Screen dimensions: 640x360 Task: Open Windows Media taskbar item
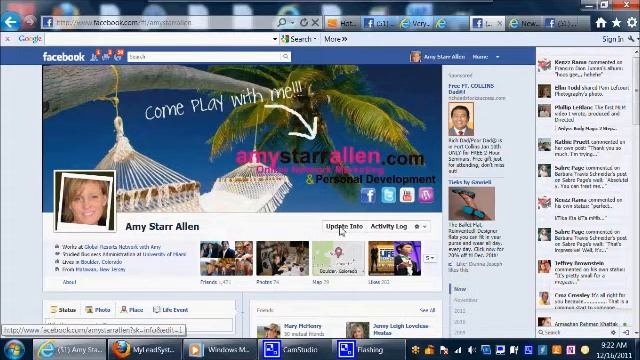pyautogui.click(x=220, y=350)
